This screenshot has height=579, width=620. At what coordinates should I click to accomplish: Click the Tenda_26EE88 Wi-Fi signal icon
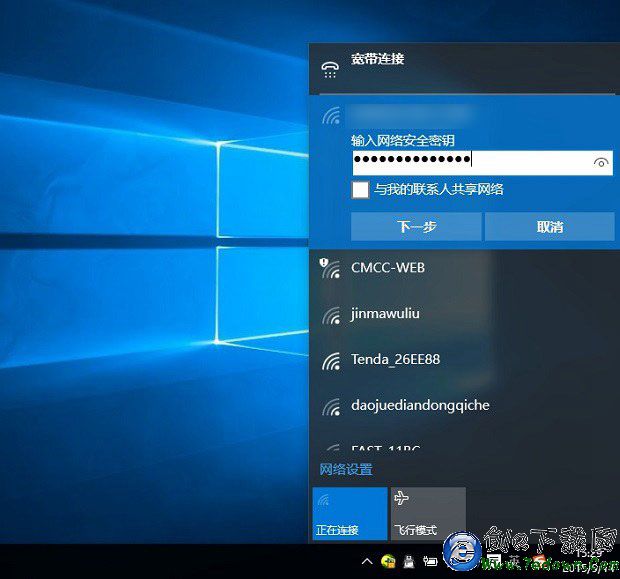pyautogui.click(x=331, y=361)
